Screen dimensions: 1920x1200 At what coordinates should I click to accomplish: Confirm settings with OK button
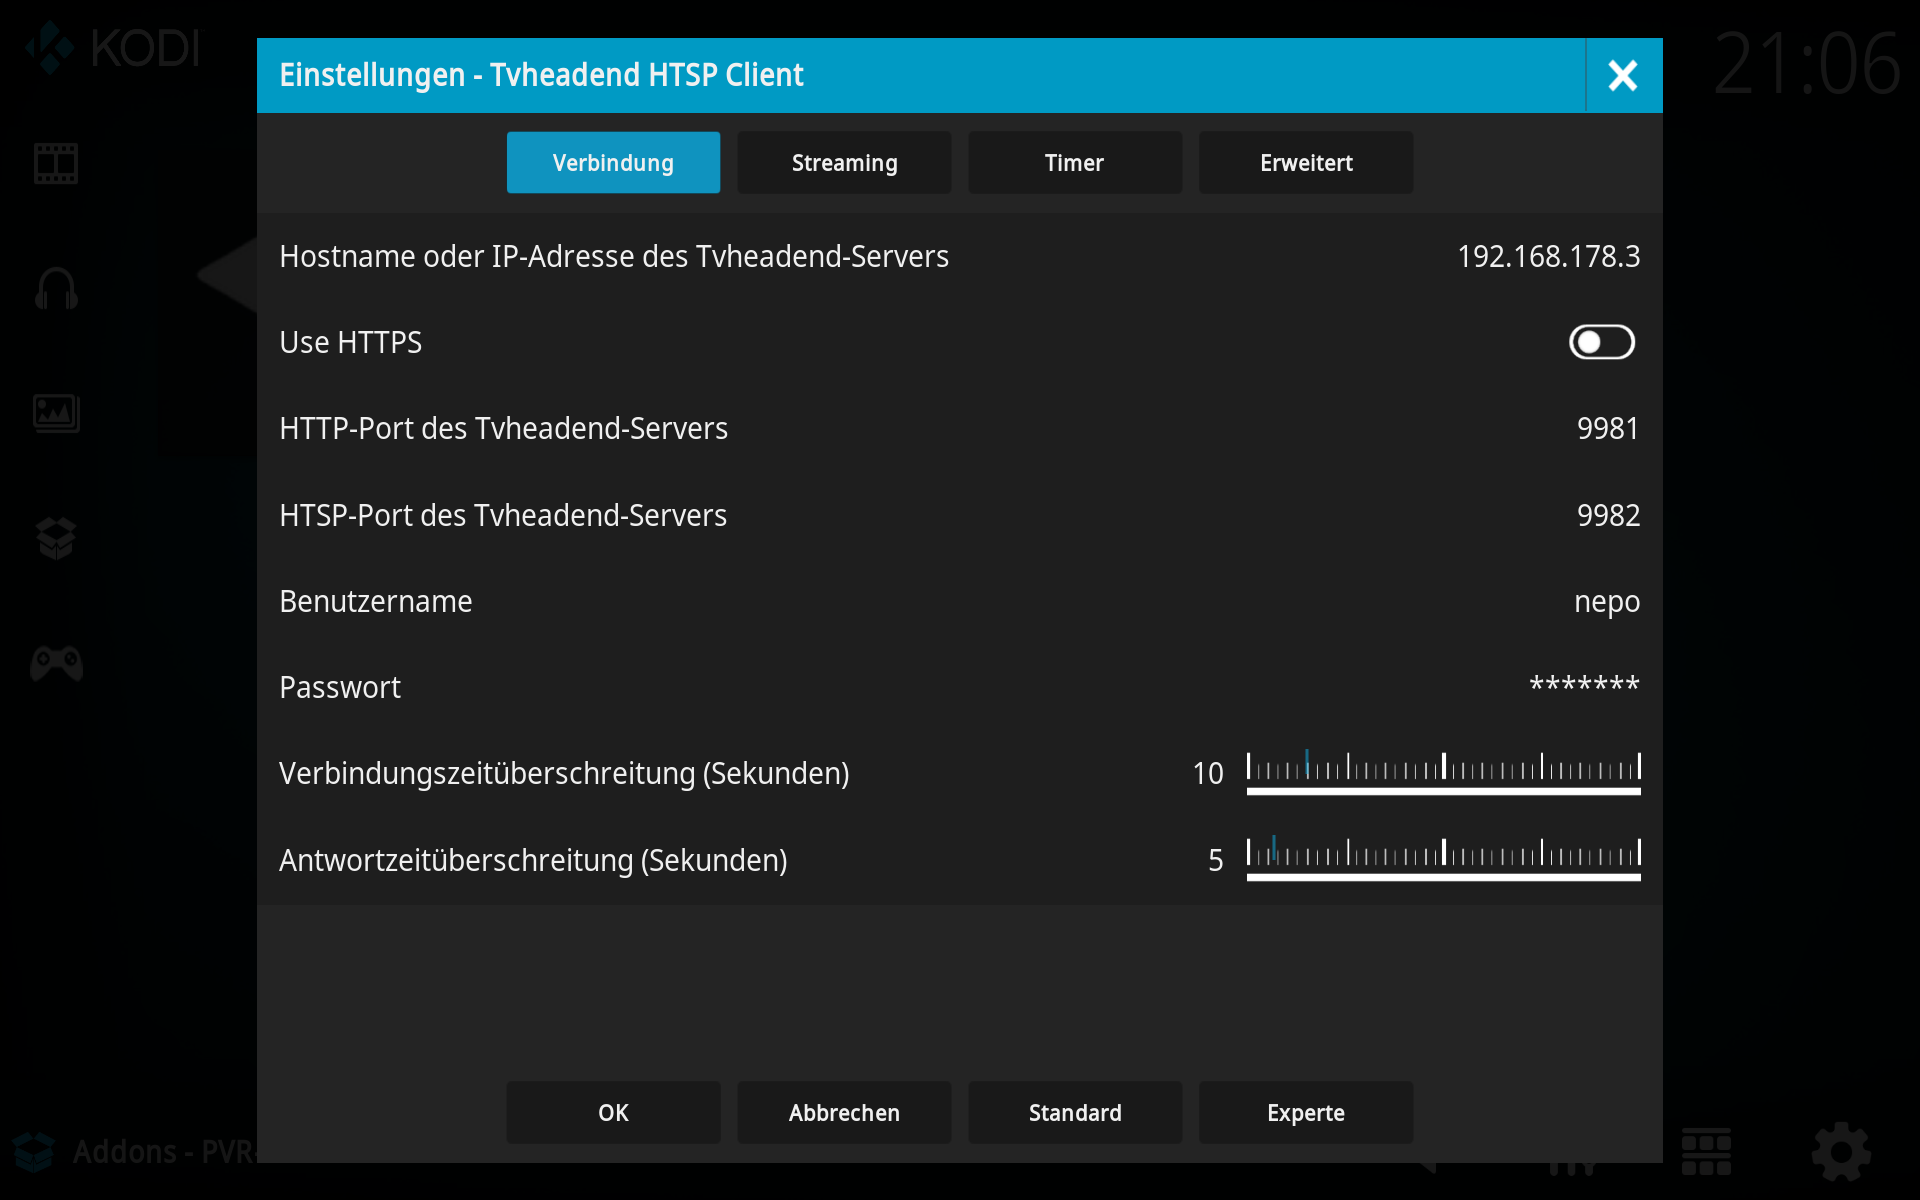[613, 1112]
